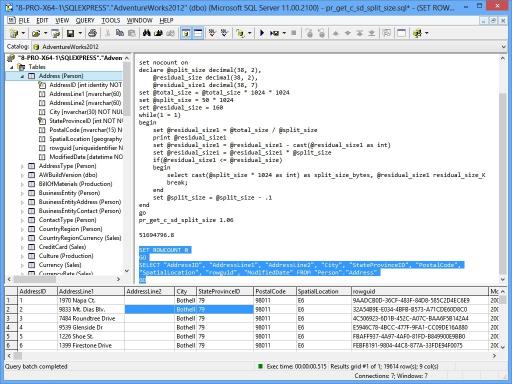Click the layout window icon before connections icon
The height and width of the screenshot is (384, 512).
402,33
